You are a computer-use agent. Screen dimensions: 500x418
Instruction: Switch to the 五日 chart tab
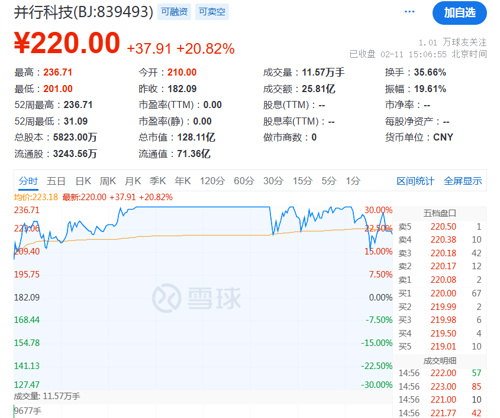coord(56,181)
